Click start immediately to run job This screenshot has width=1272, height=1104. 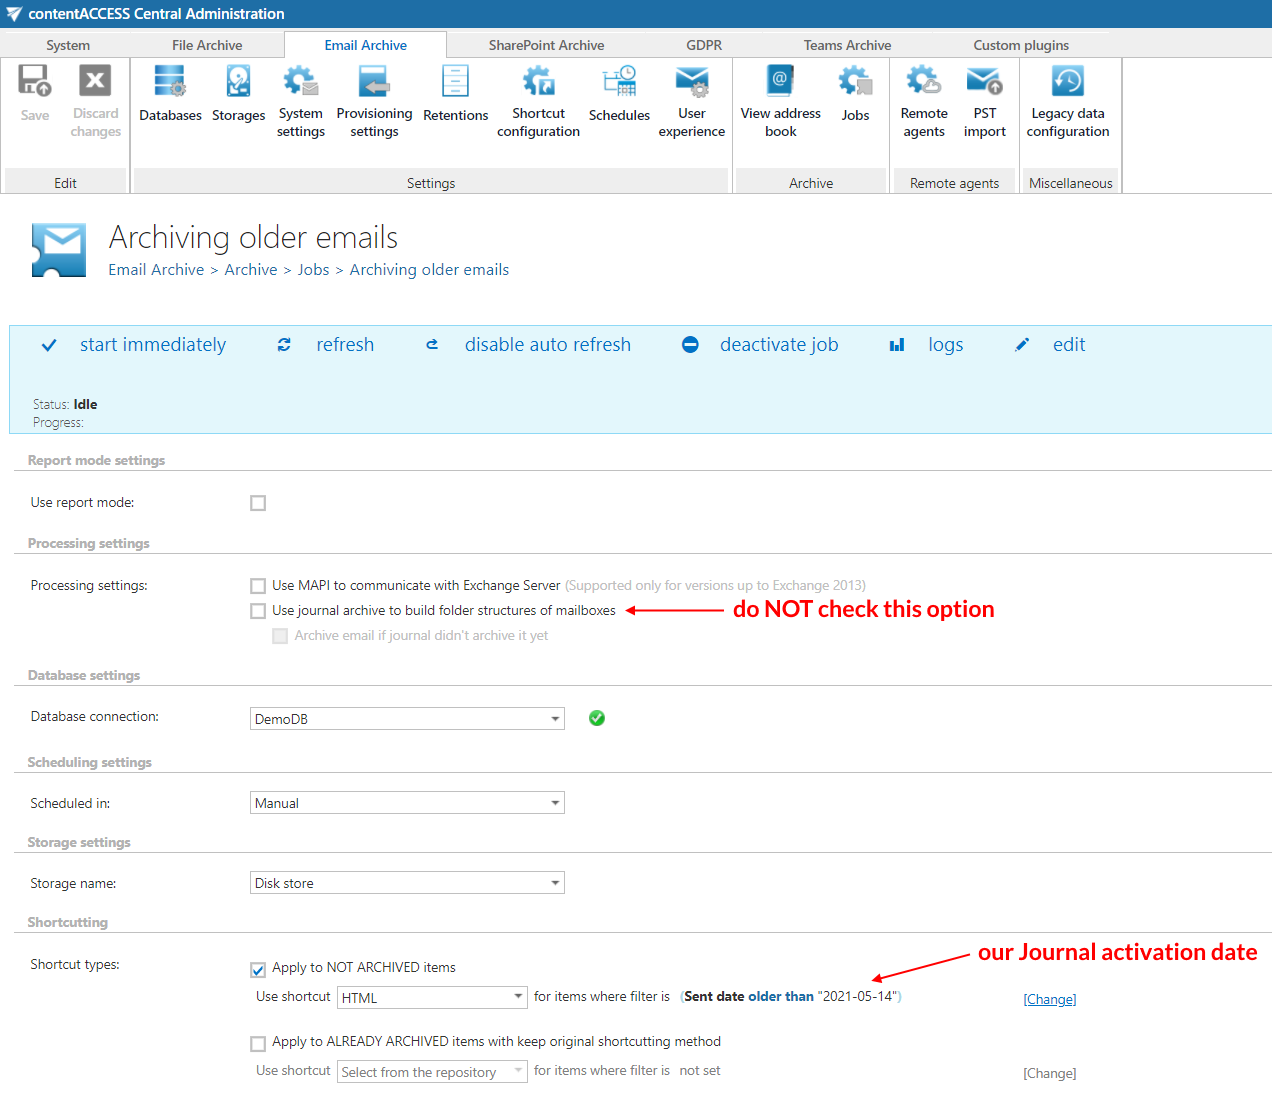click(x=152, y=345)
